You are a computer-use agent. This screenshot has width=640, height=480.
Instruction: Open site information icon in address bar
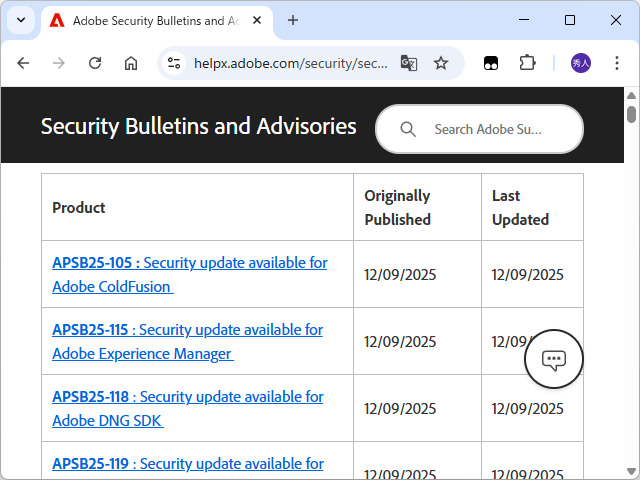click(174, 63)
